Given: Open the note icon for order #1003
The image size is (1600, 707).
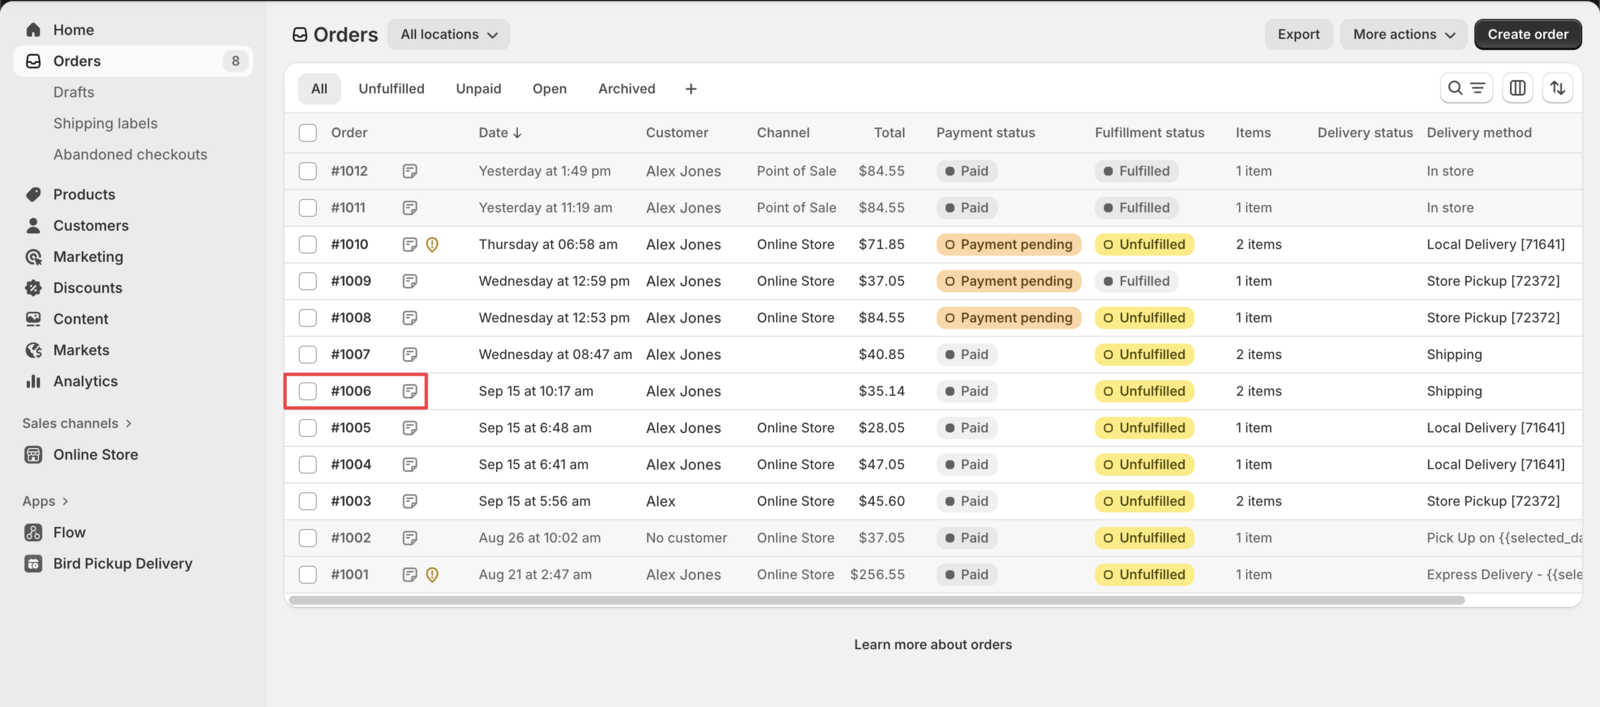Looking at the screenshot, I should [410, 501].
